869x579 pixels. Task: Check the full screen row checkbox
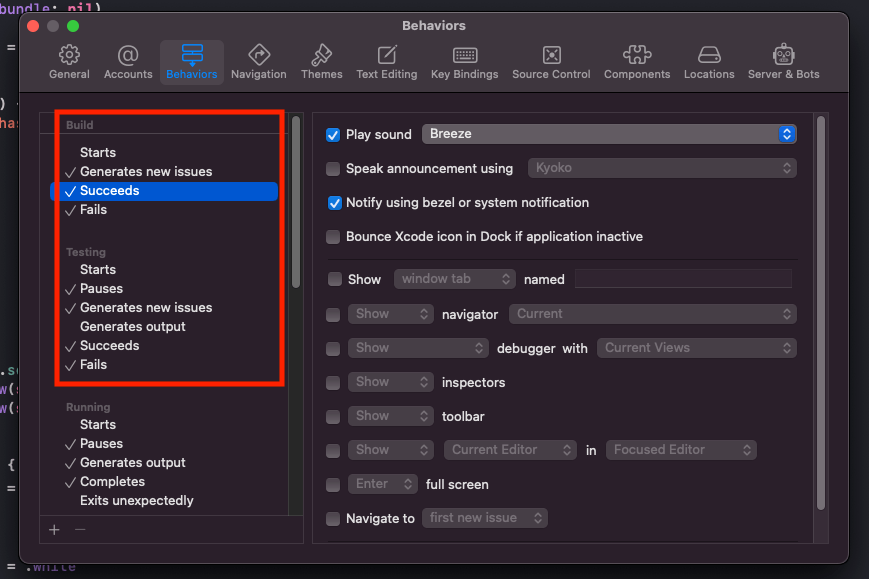click(333, 485)
